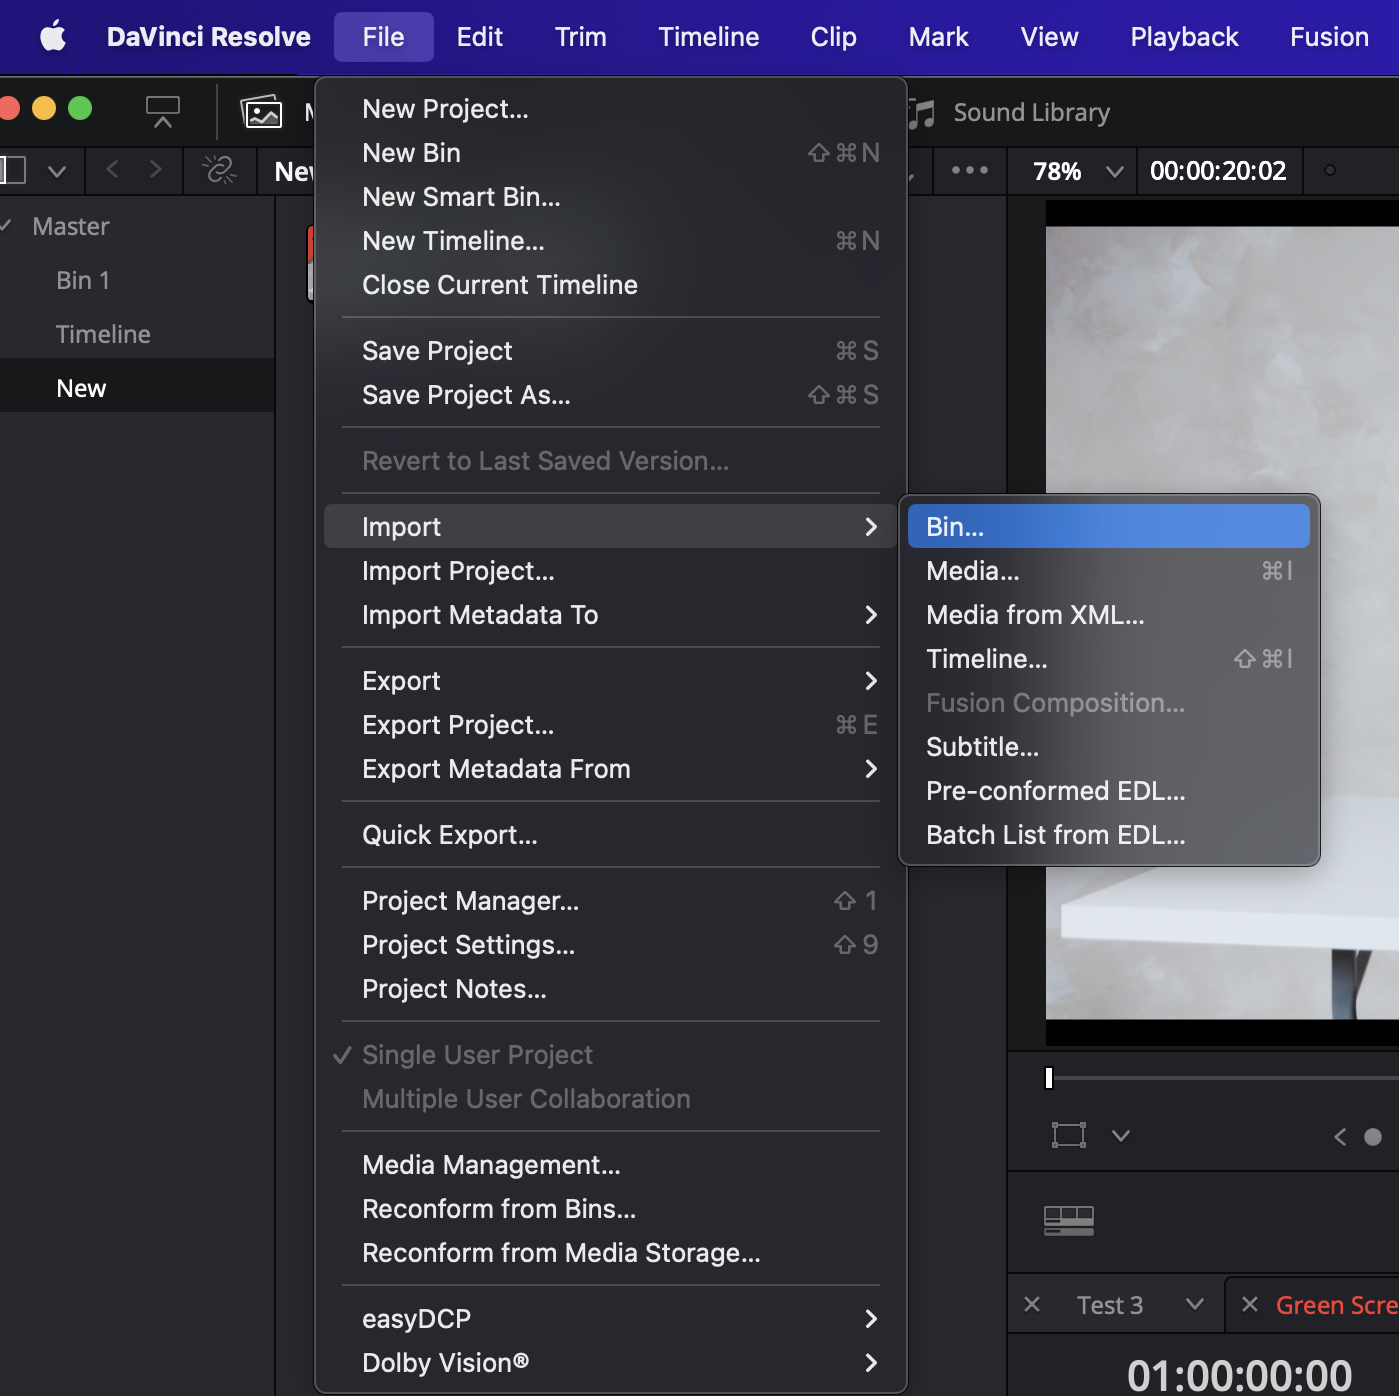
Task: Go back with the left navigation arrow
Action: (112, 170)
